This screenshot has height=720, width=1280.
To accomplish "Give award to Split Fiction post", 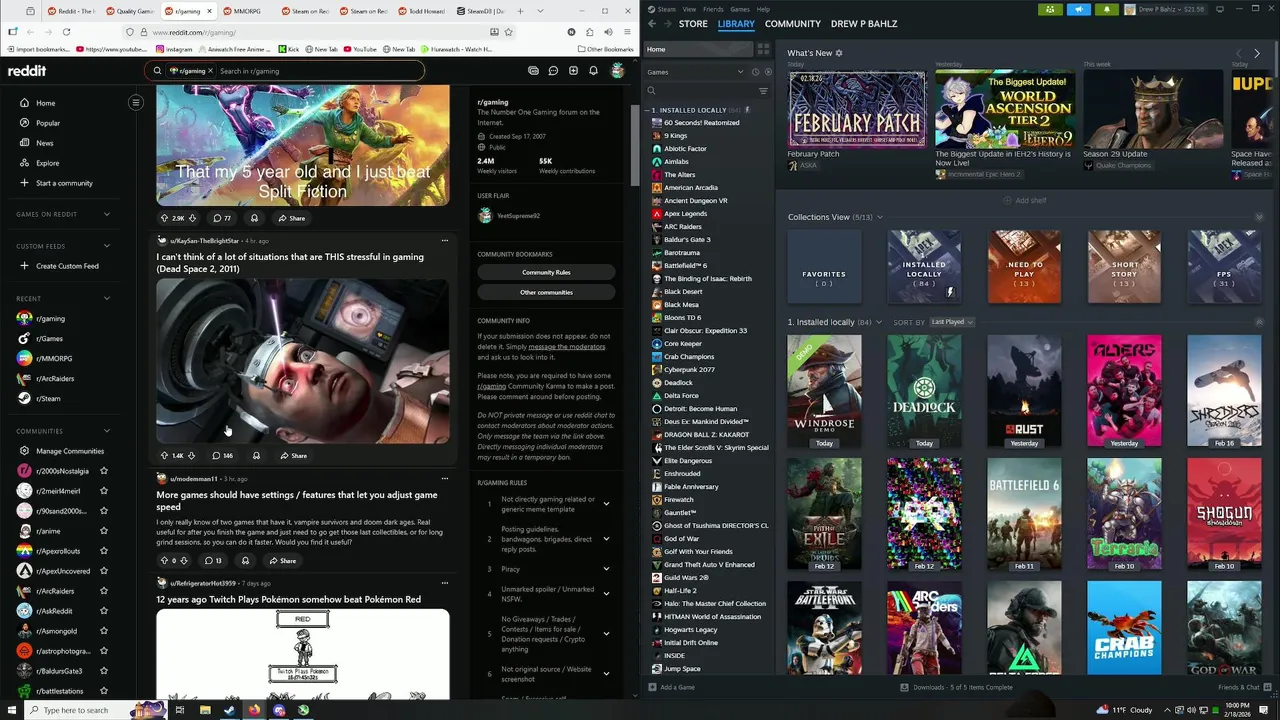I will [x=254, y=218].
